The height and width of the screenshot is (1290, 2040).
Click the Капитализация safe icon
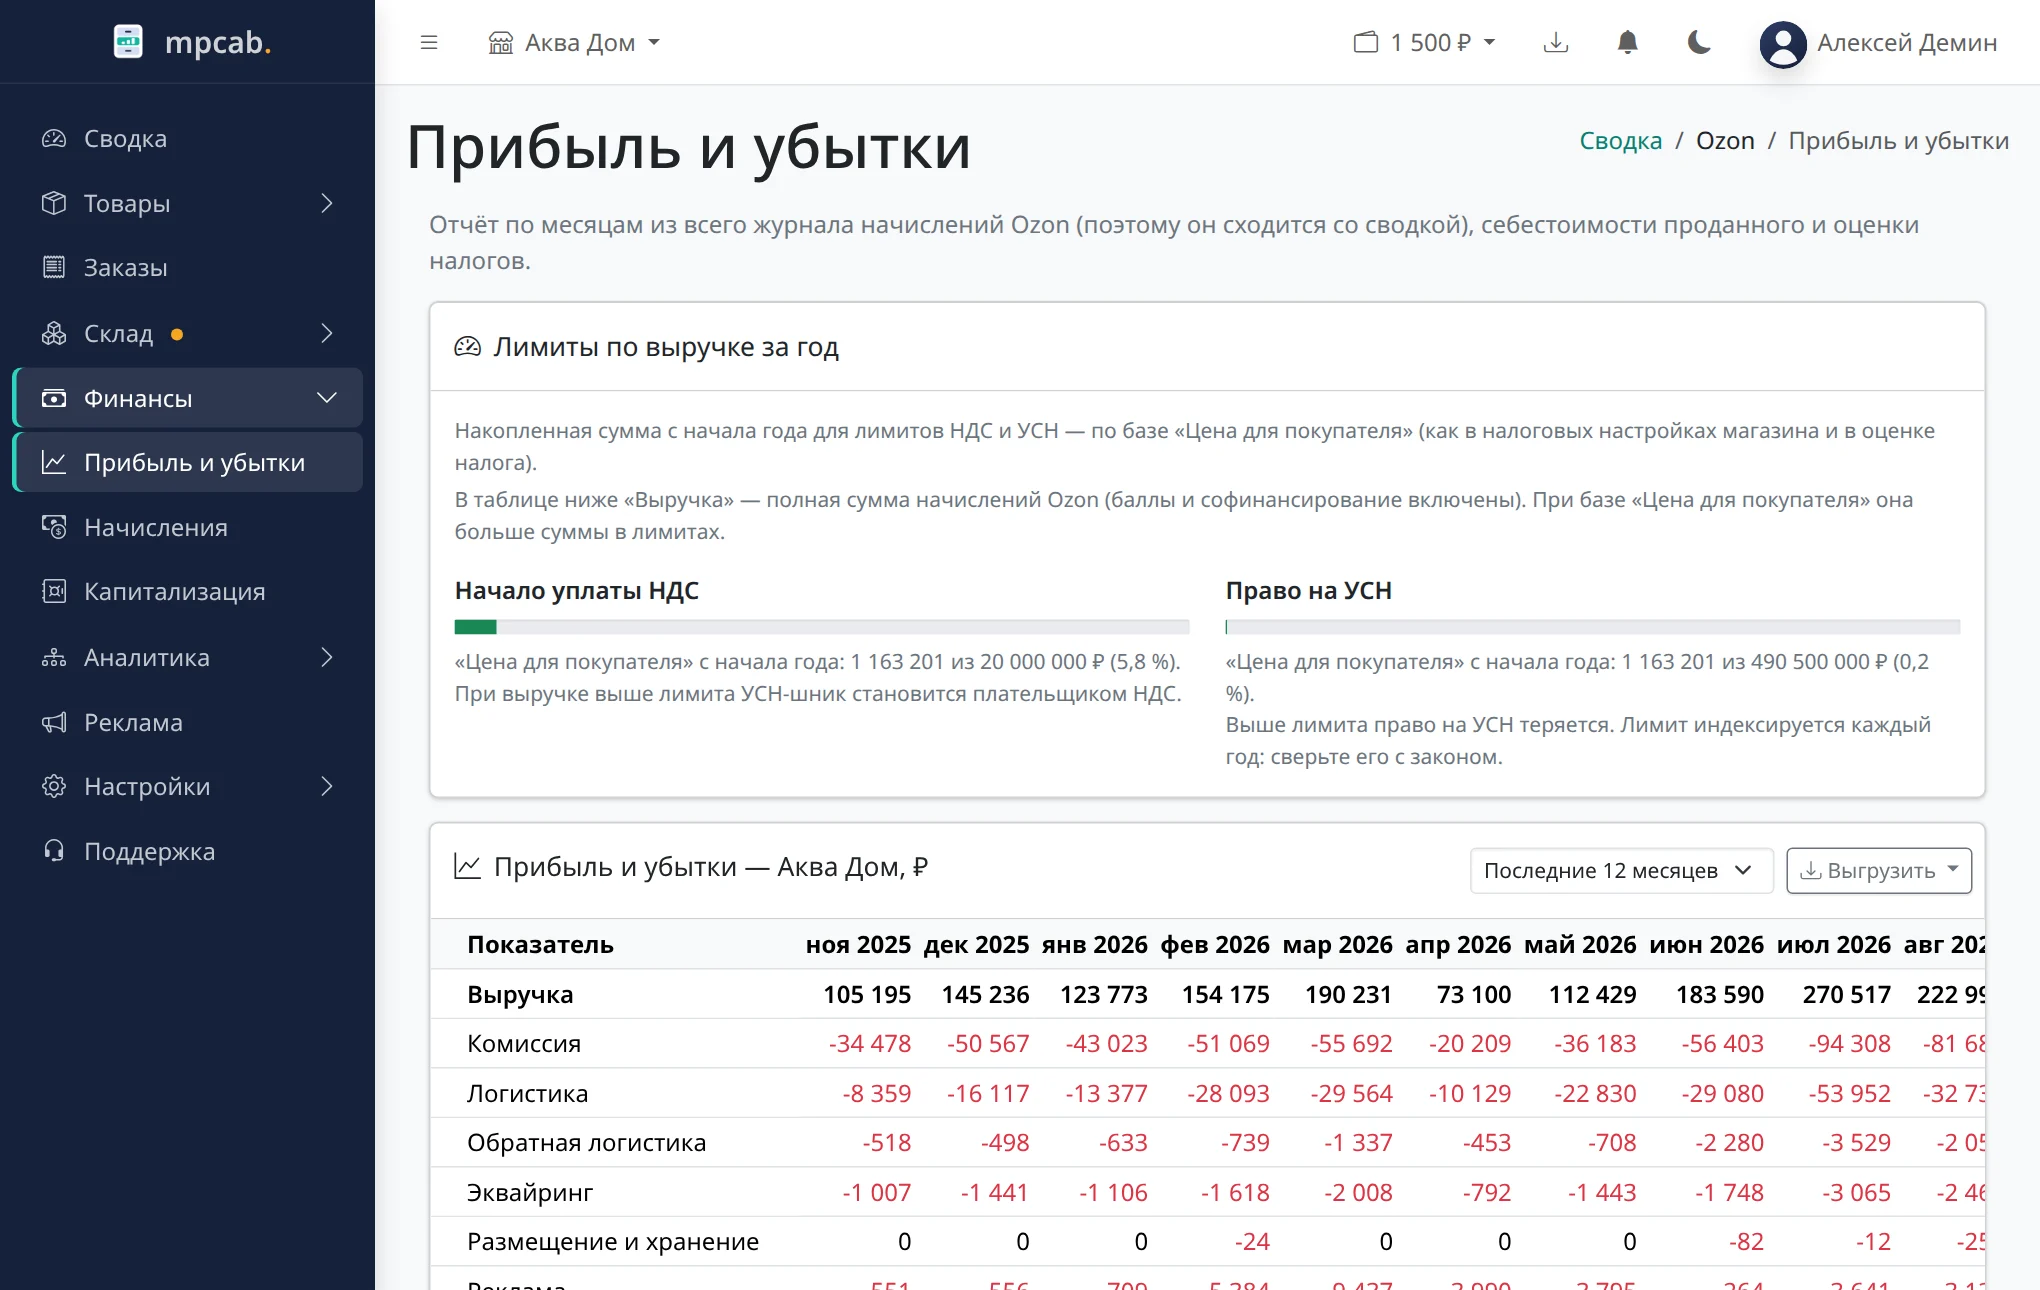pyautogui.click(x=54, y=591)
